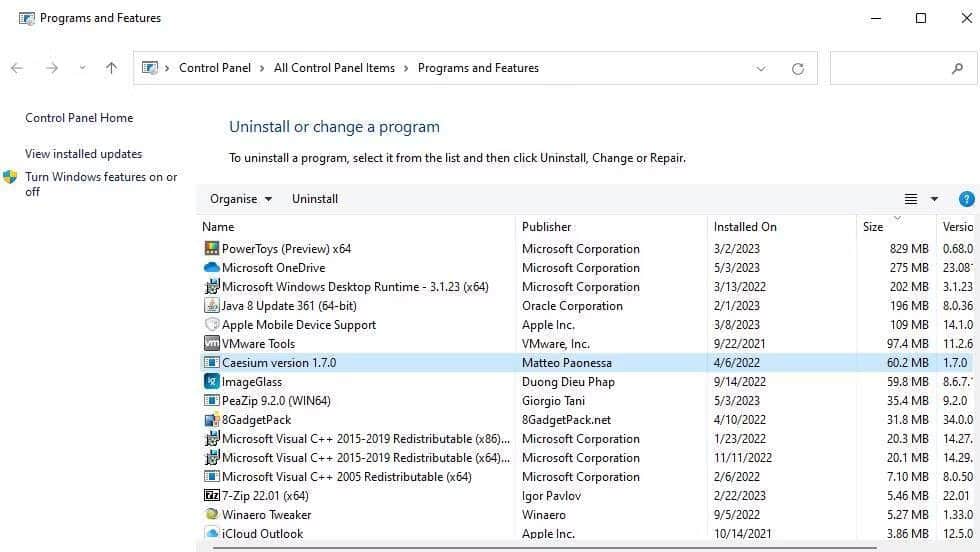
Task: Open Control Panel Home link
Action: click(79, 118)
